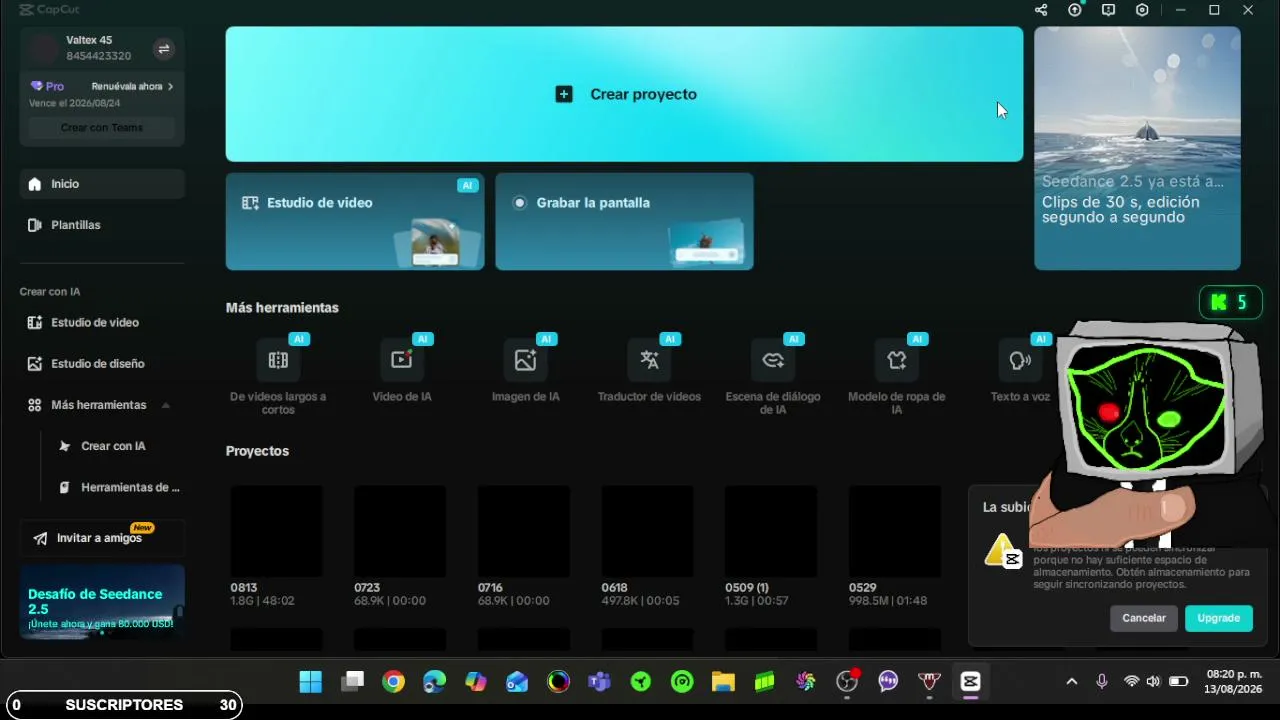Click the share icon in the title bar
The image size is (1280, 720).
coord(1041,10)
